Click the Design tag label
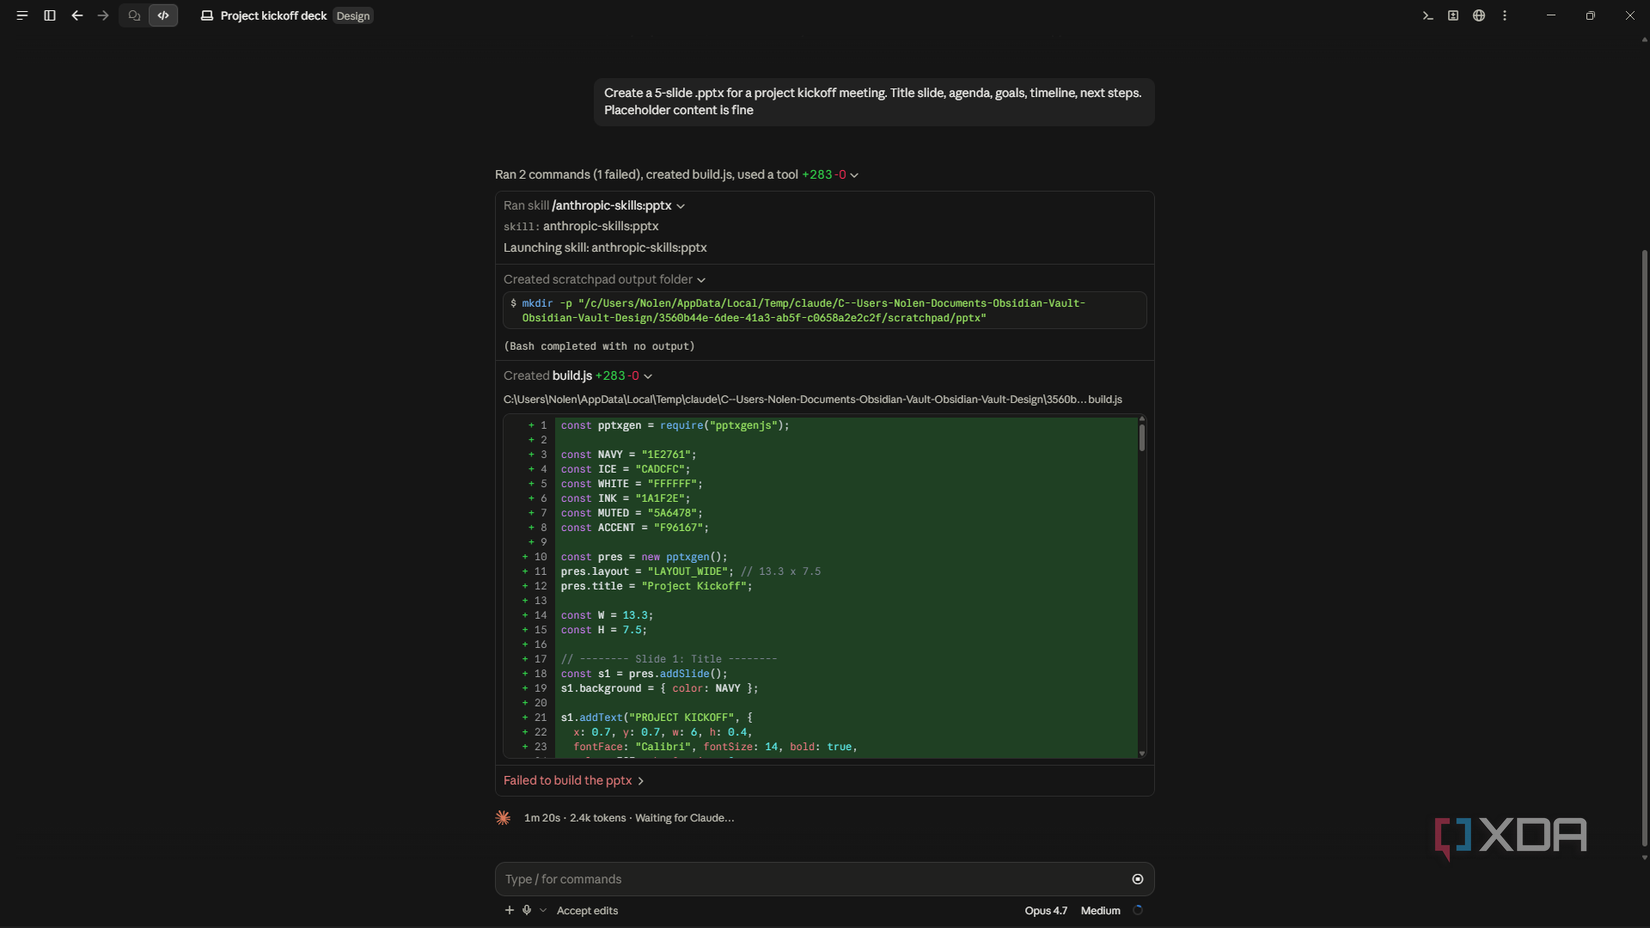Screen dimensions: 1650x928 (x=353, y=16)
